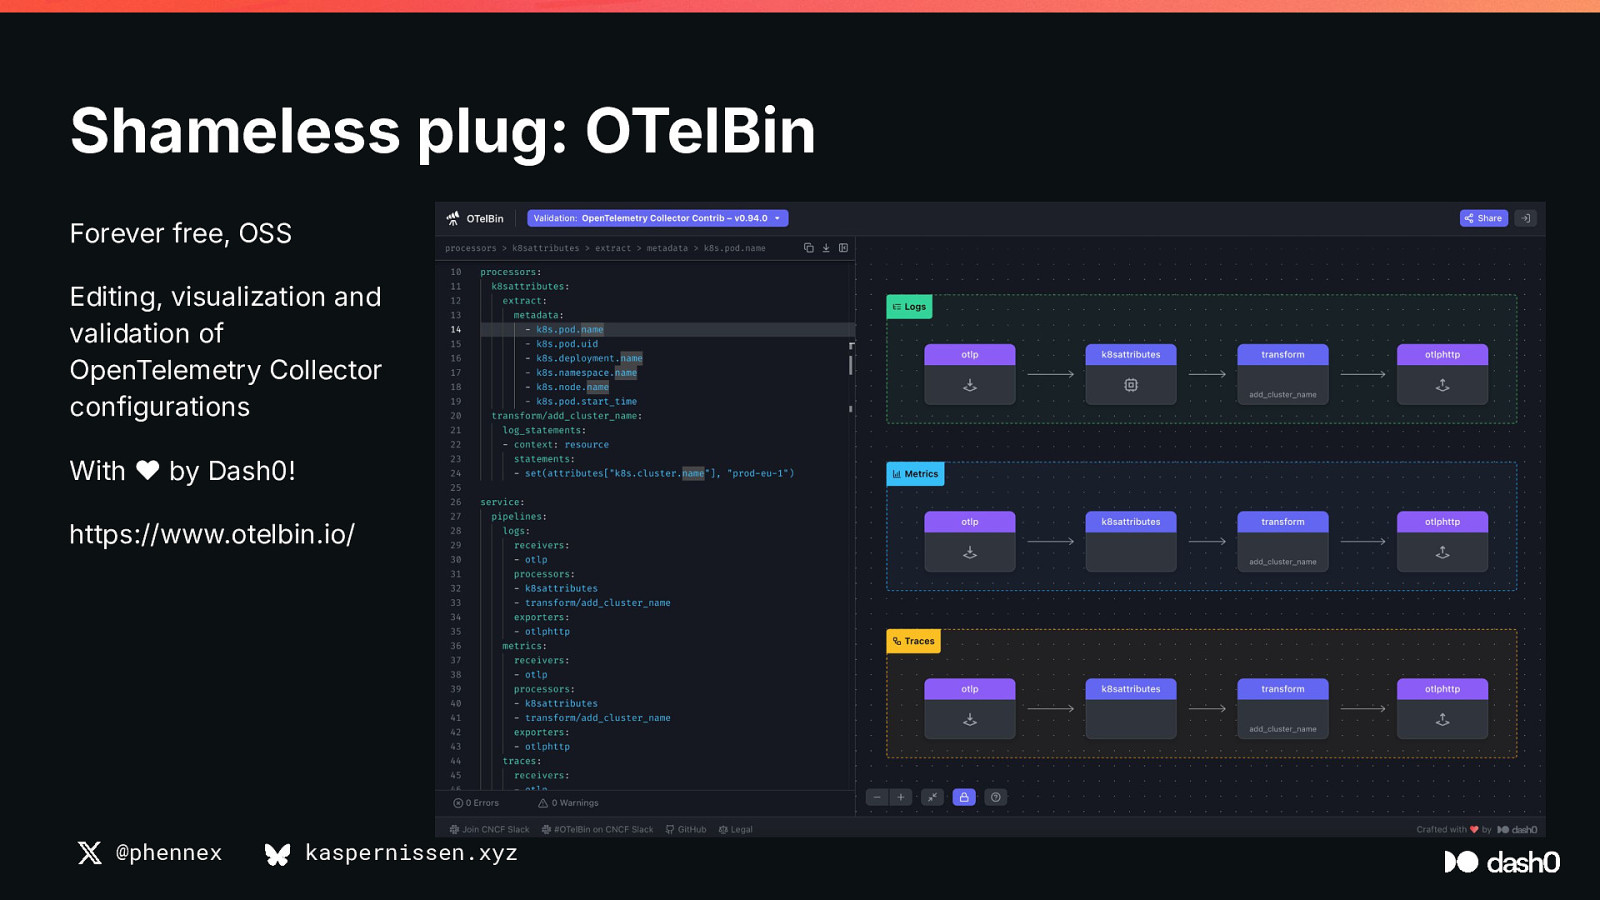This screenshot has height=900, width=1600.
Task: Zoom out the pipeline canvas
Action: point(877,797)
